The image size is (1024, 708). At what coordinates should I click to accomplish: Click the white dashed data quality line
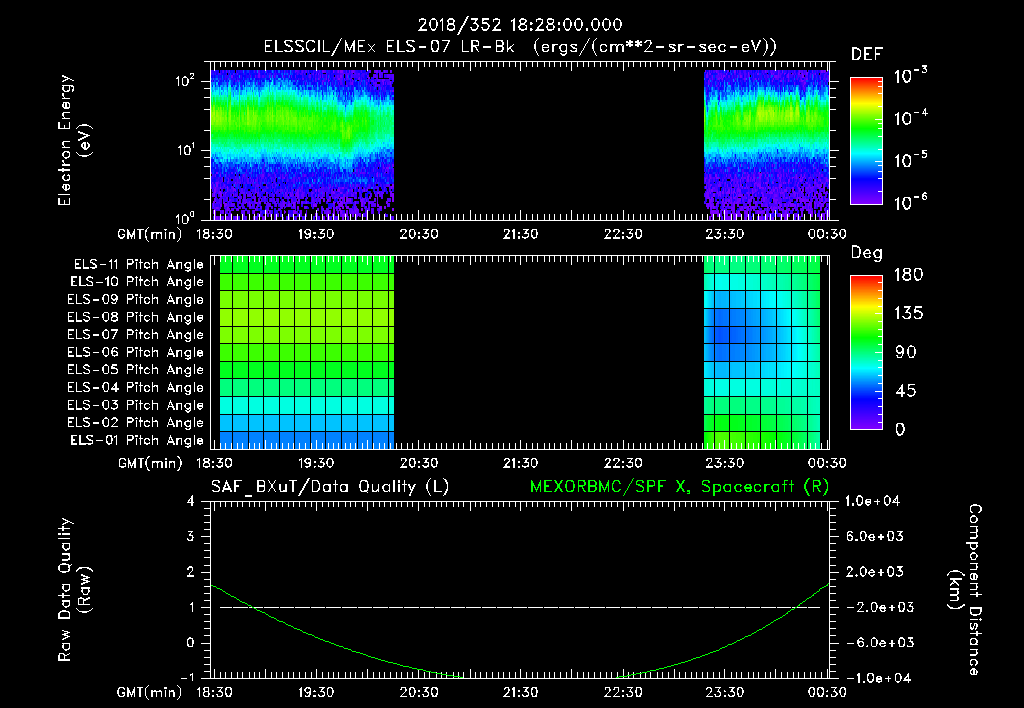[520, 607]
